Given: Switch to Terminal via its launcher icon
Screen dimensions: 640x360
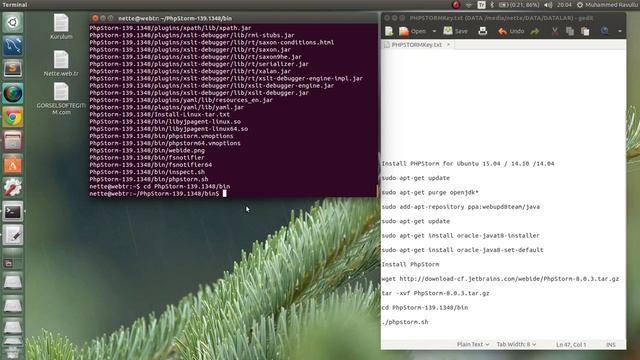Looking at the screenshot, I should tap(13, 212).
